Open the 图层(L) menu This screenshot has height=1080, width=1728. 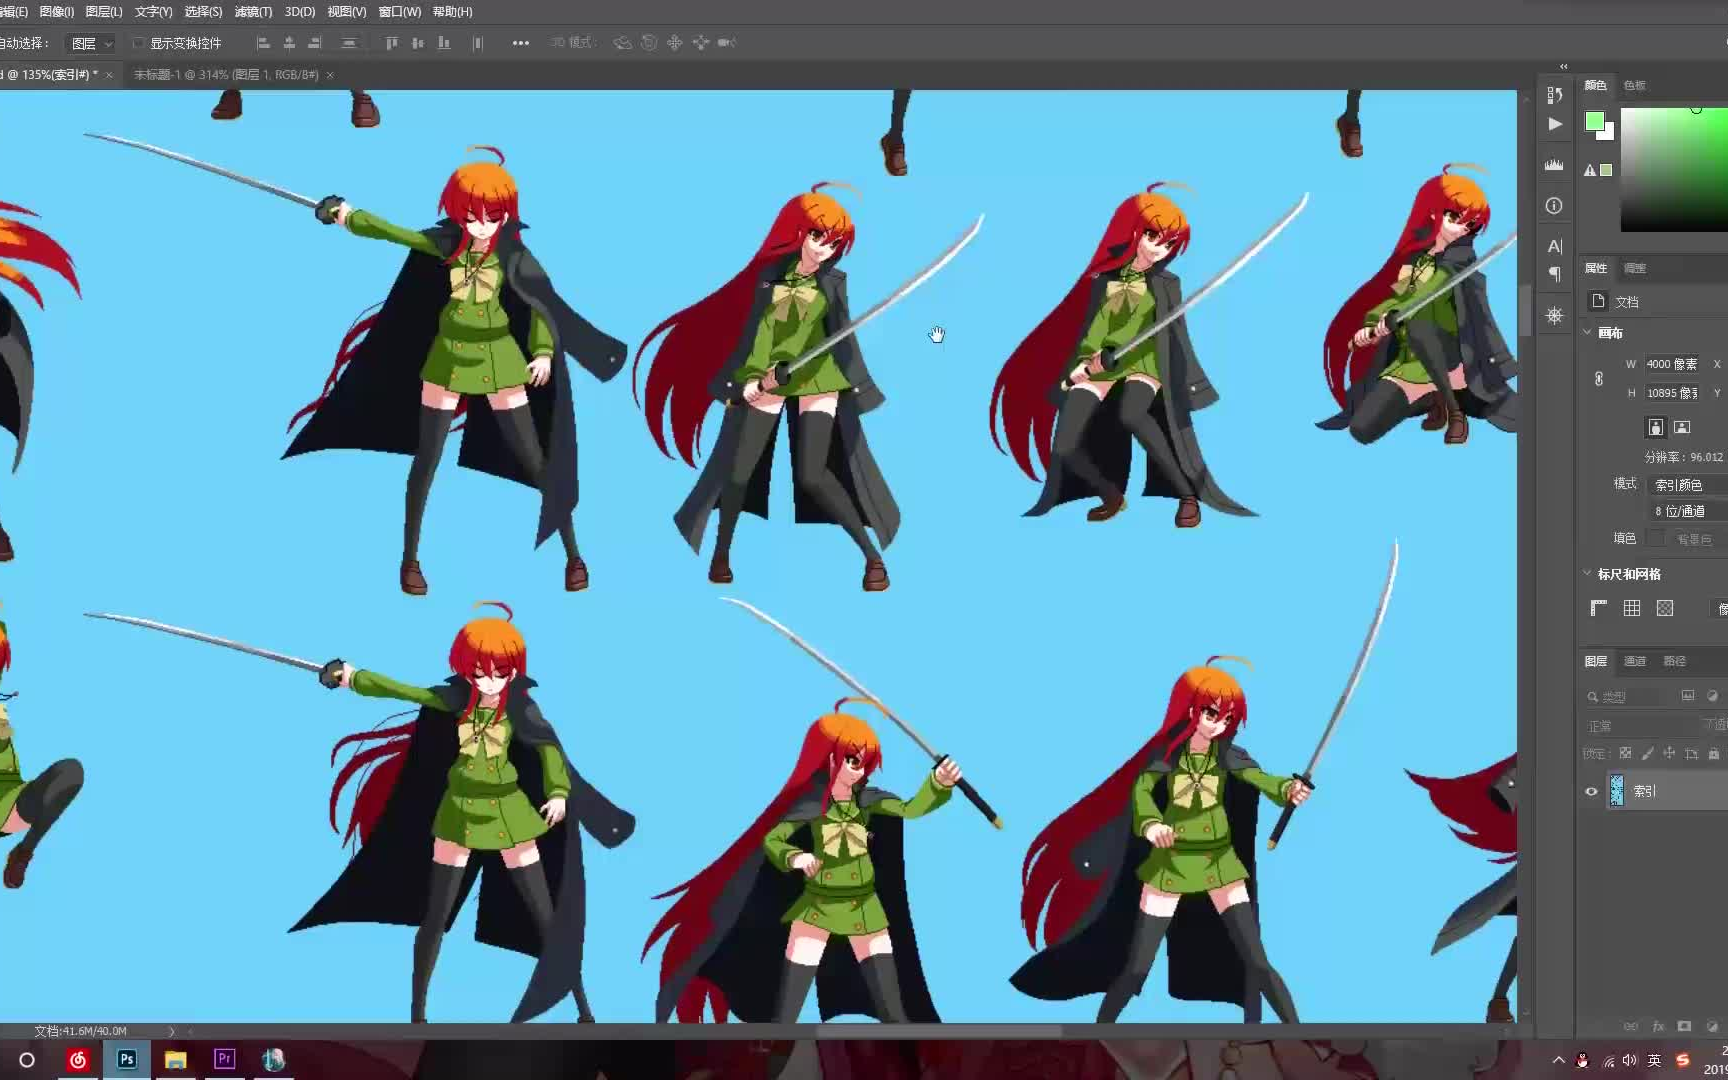tap(104, 12)
